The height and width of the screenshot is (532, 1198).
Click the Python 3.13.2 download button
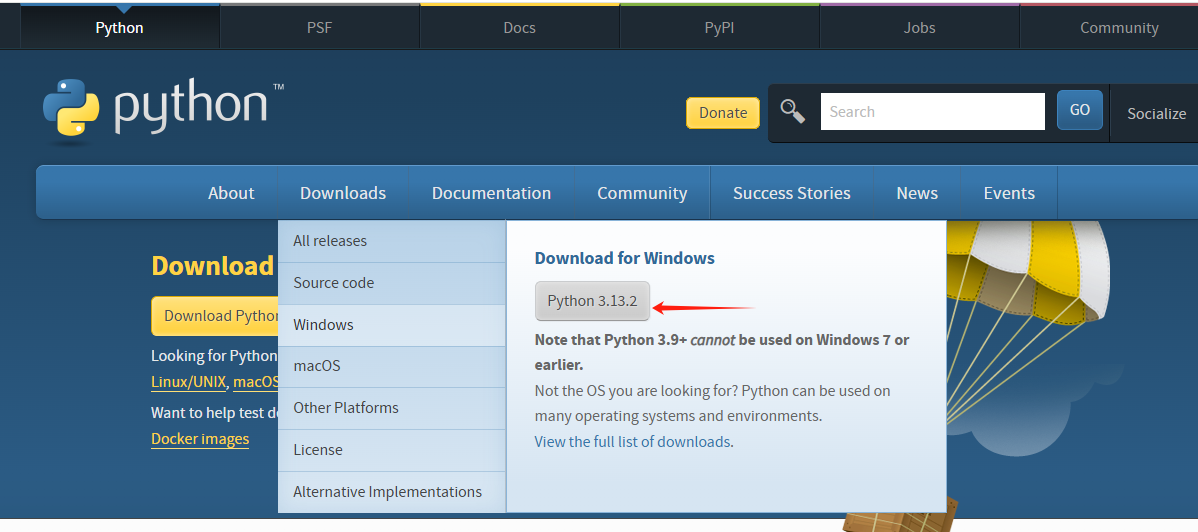[x=592, y=301]
